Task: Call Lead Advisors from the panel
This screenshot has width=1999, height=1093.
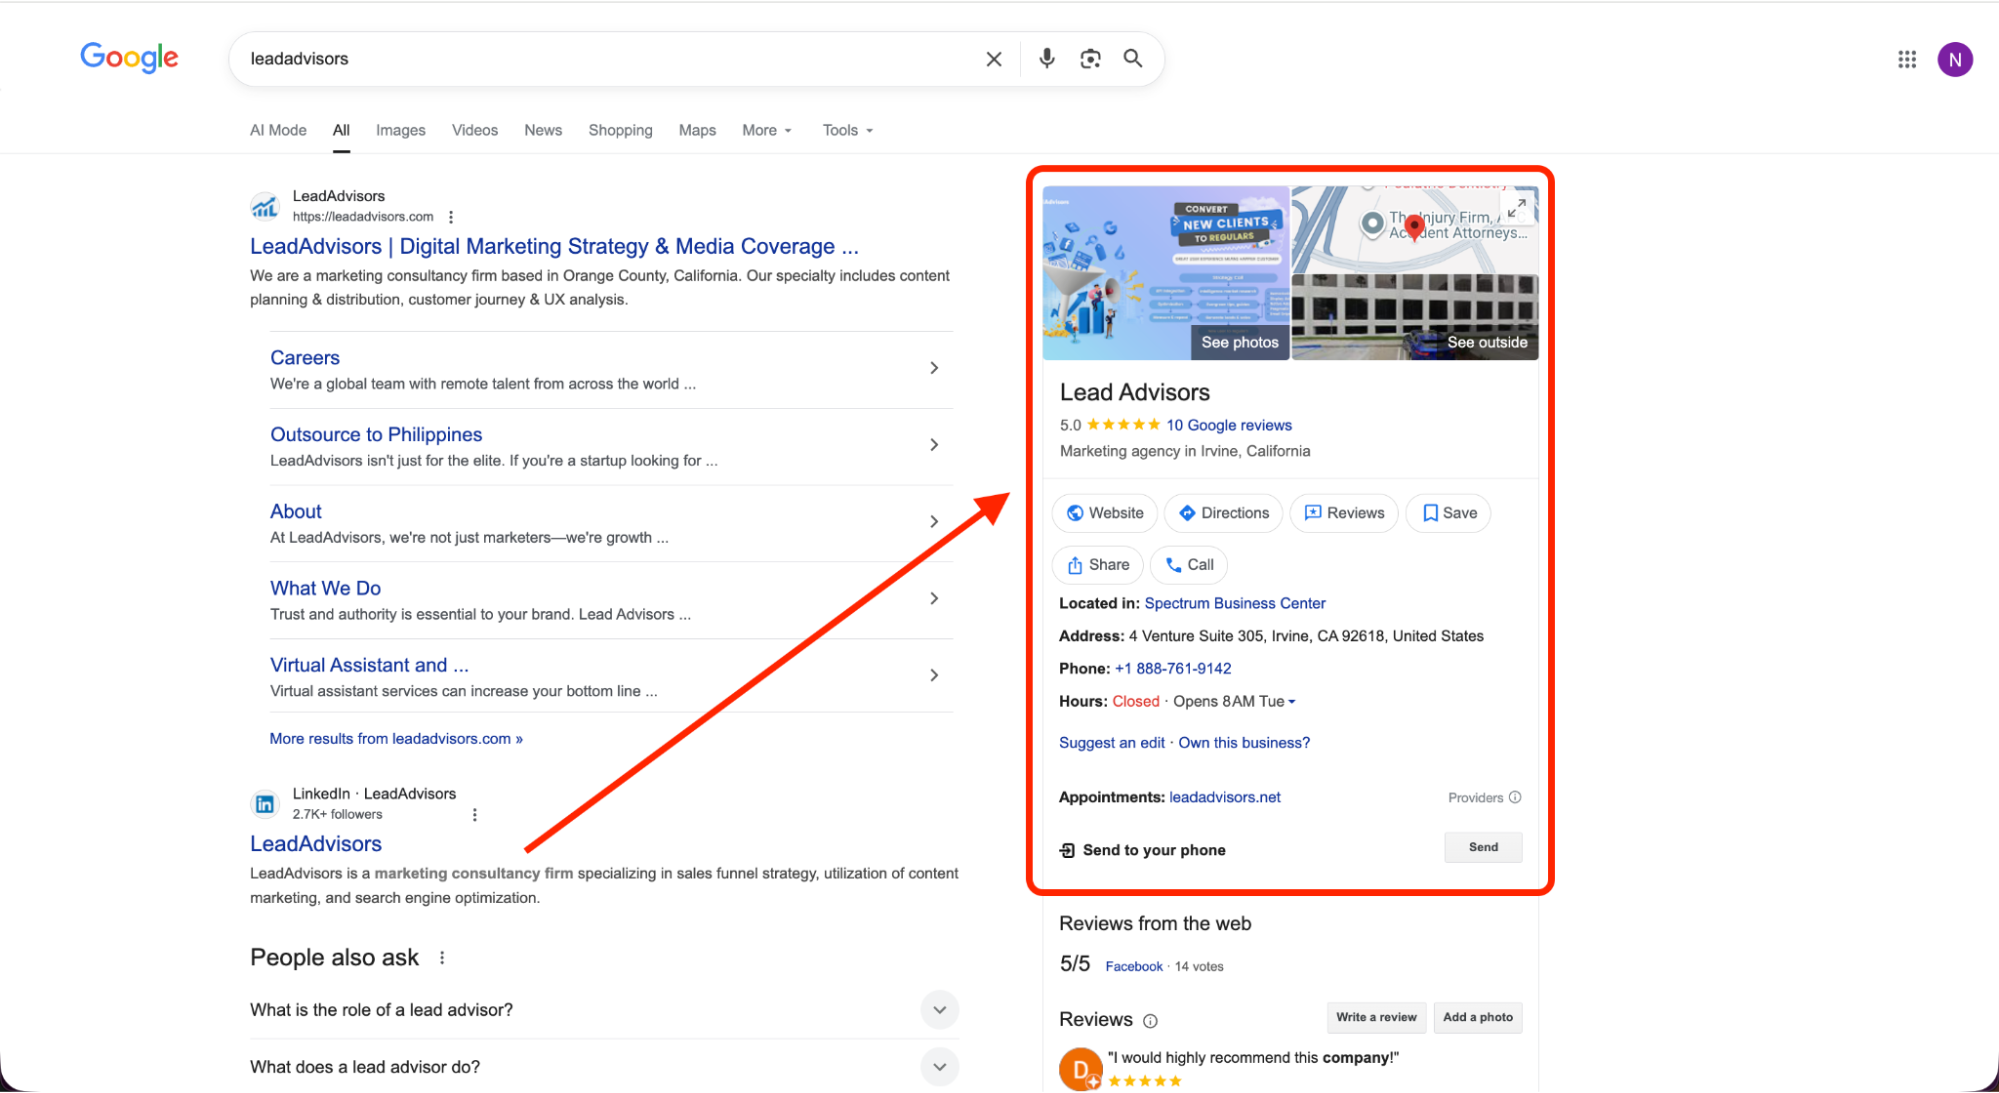Action: coord(1188,565)
